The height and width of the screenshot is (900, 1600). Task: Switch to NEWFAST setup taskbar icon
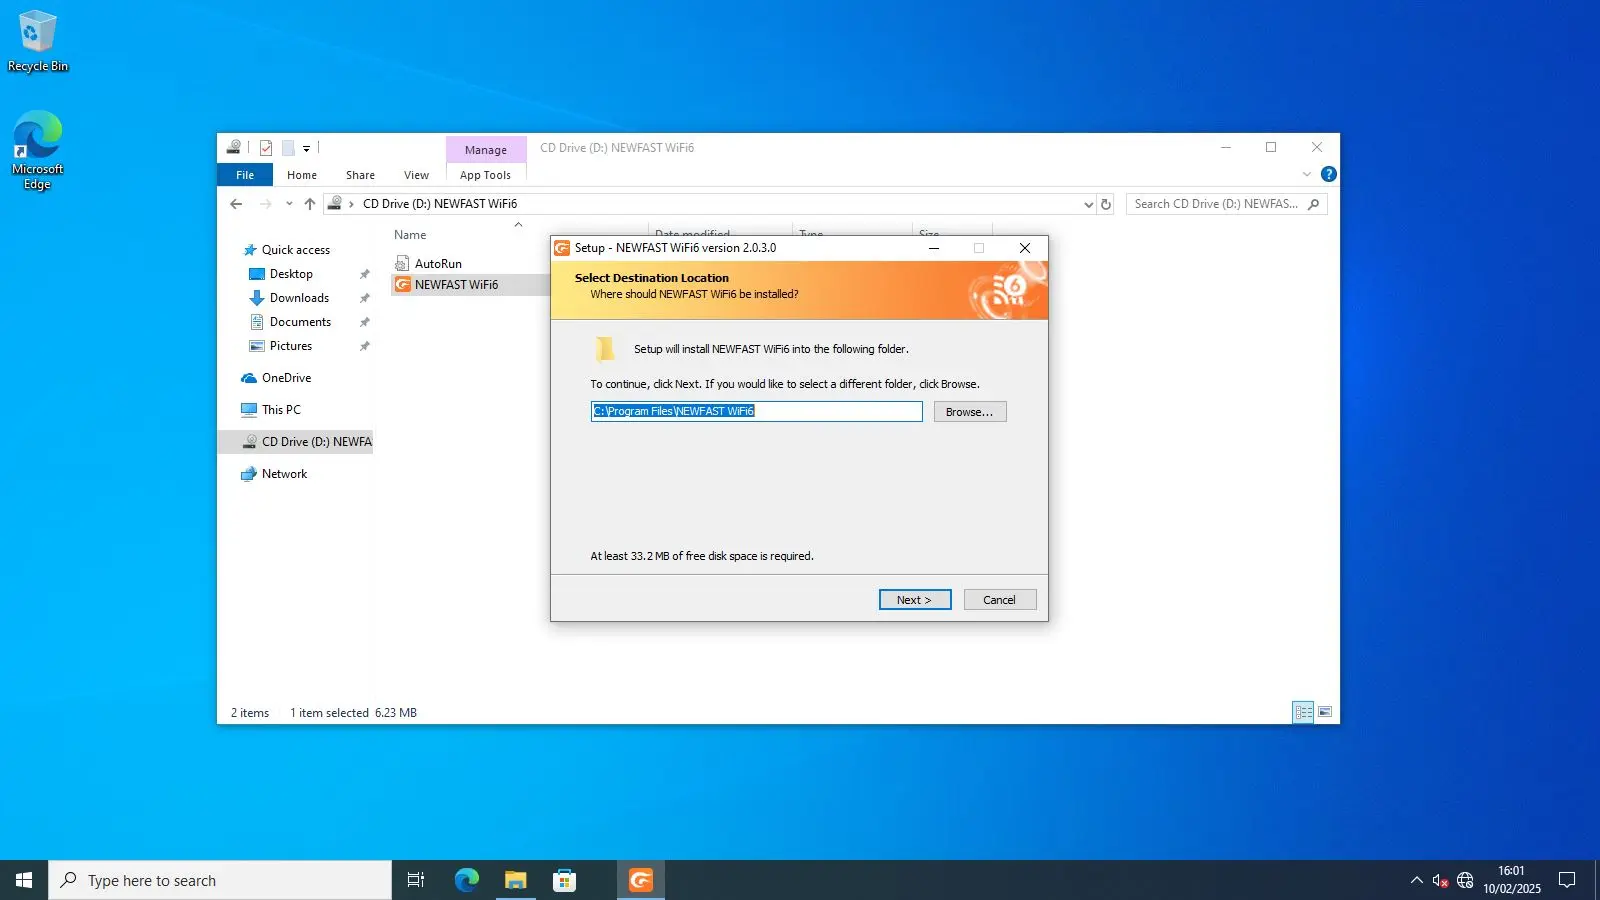pos(641,880)
